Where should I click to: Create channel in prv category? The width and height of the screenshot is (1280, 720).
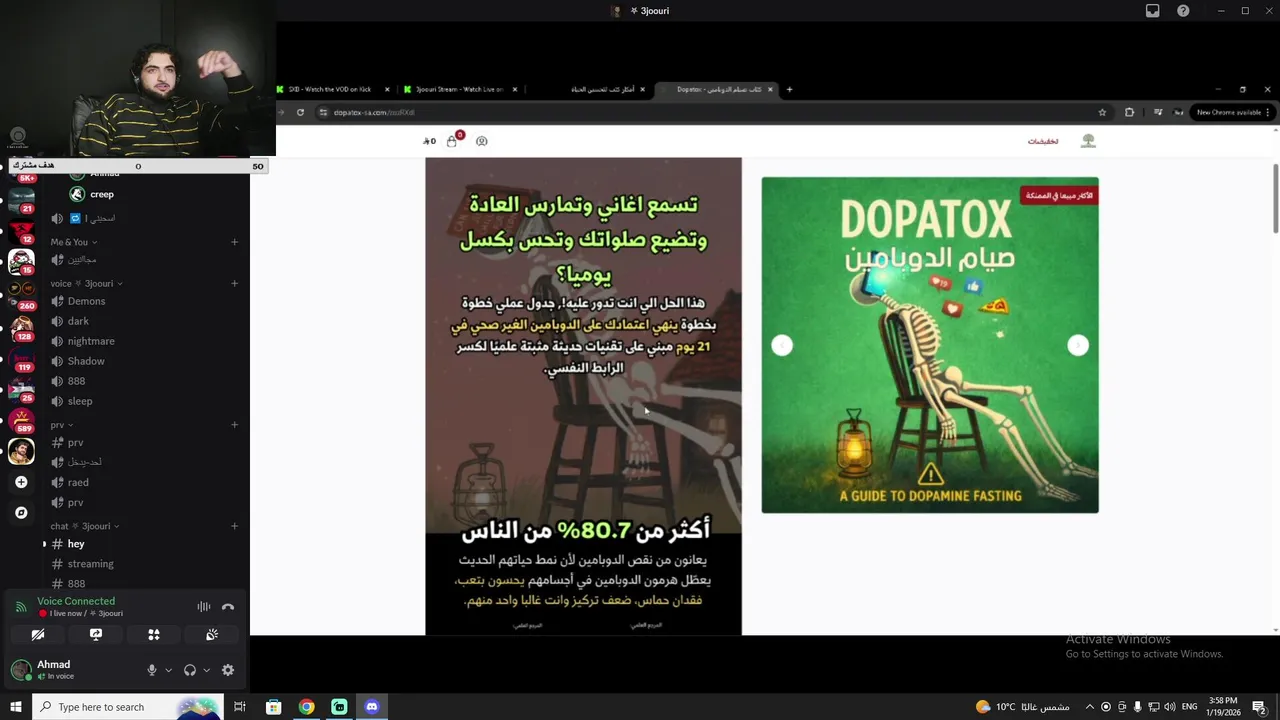click(x=234, y=425)
